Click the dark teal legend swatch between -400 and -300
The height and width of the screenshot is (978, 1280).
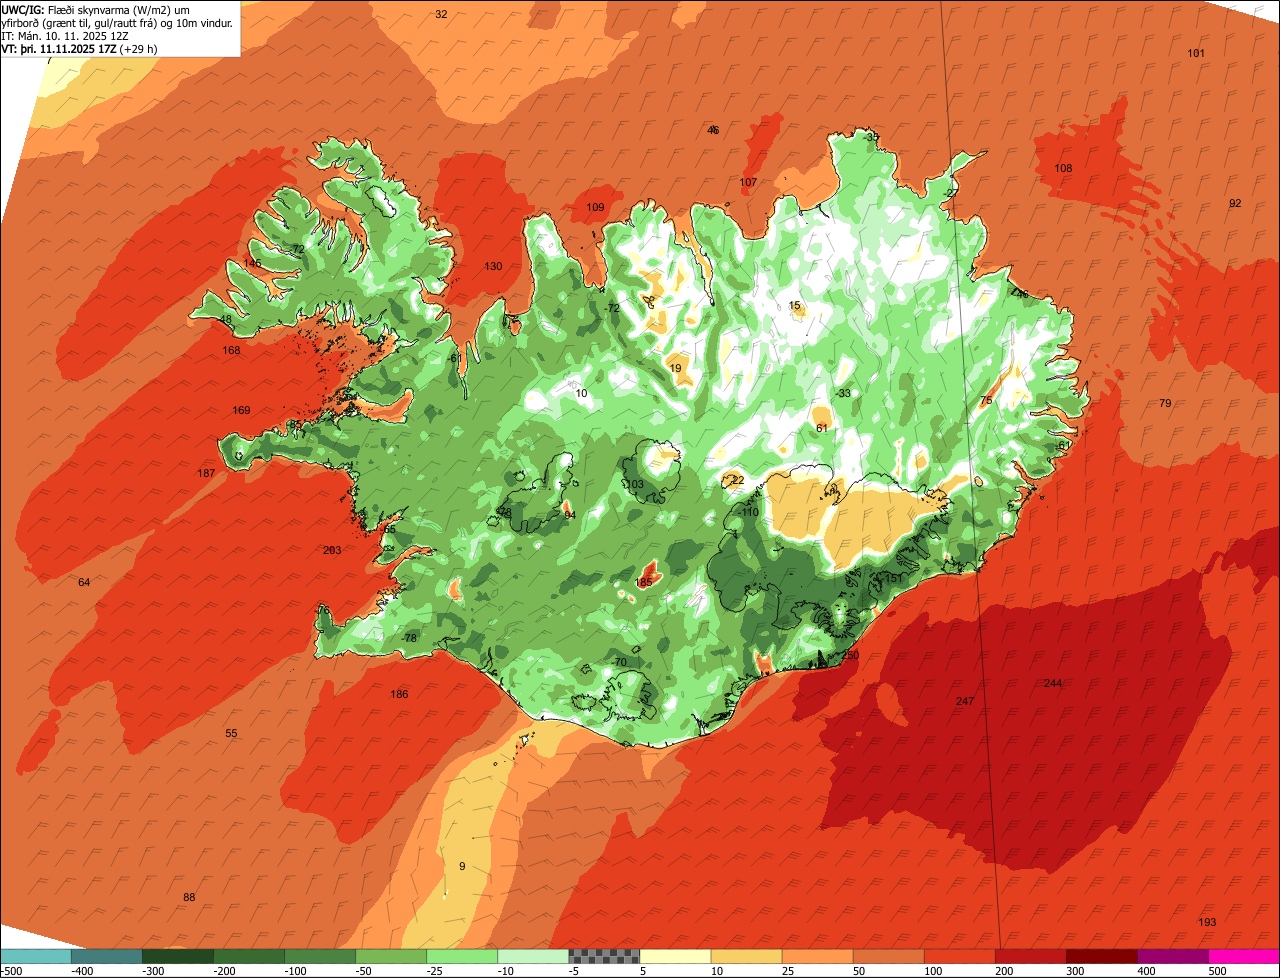pyautogui.click(x=107, y=956)
